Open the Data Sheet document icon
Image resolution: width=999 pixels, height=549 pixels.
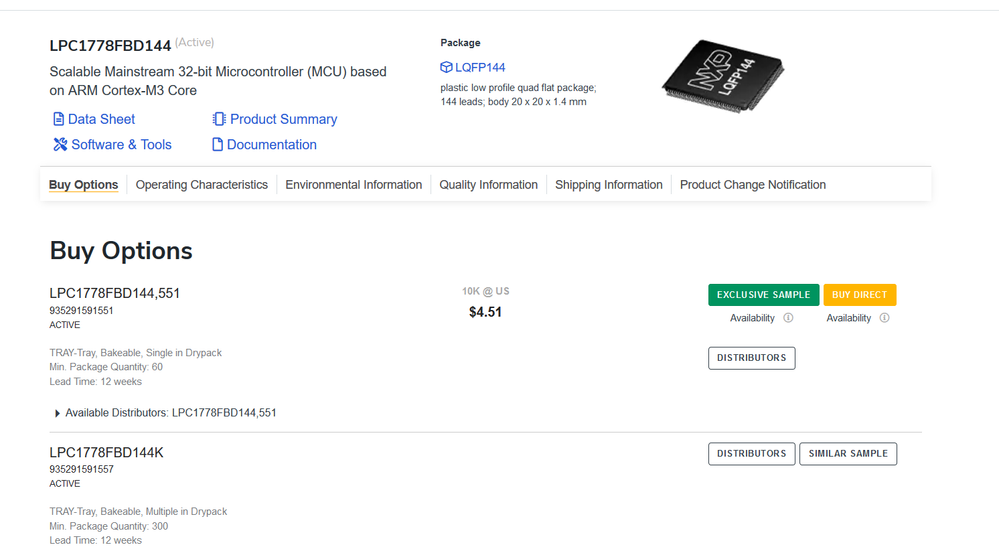click(x=58, y=119)
